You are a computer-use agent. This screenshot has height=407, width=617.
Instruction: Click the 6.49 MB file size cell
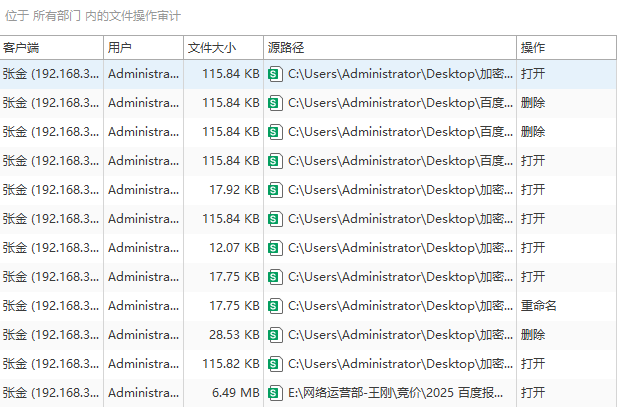(233, 392)
